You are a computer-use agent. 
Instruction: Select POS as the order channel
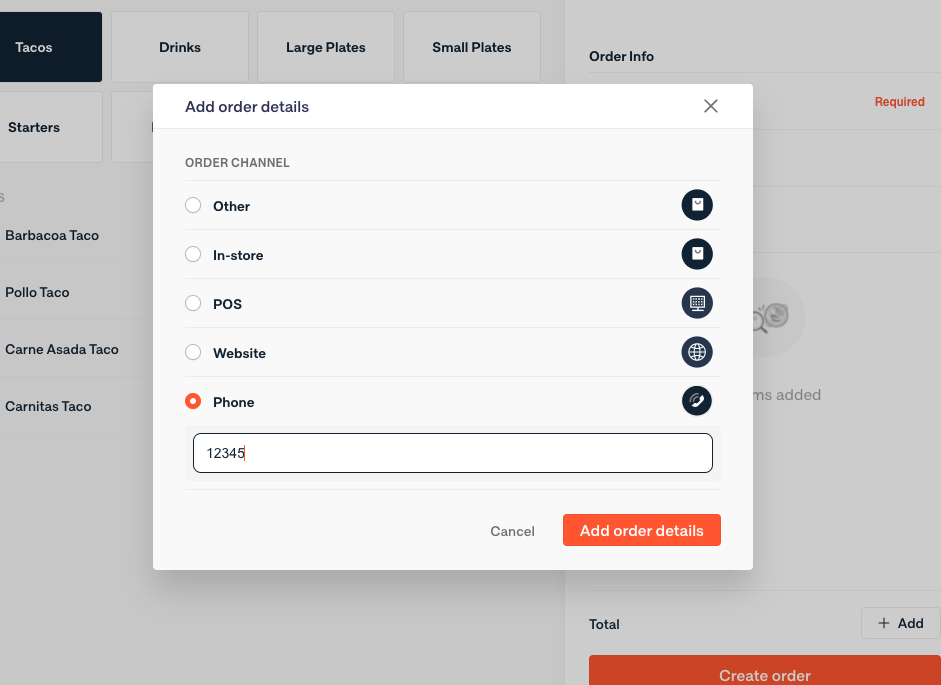pos(193,303)
